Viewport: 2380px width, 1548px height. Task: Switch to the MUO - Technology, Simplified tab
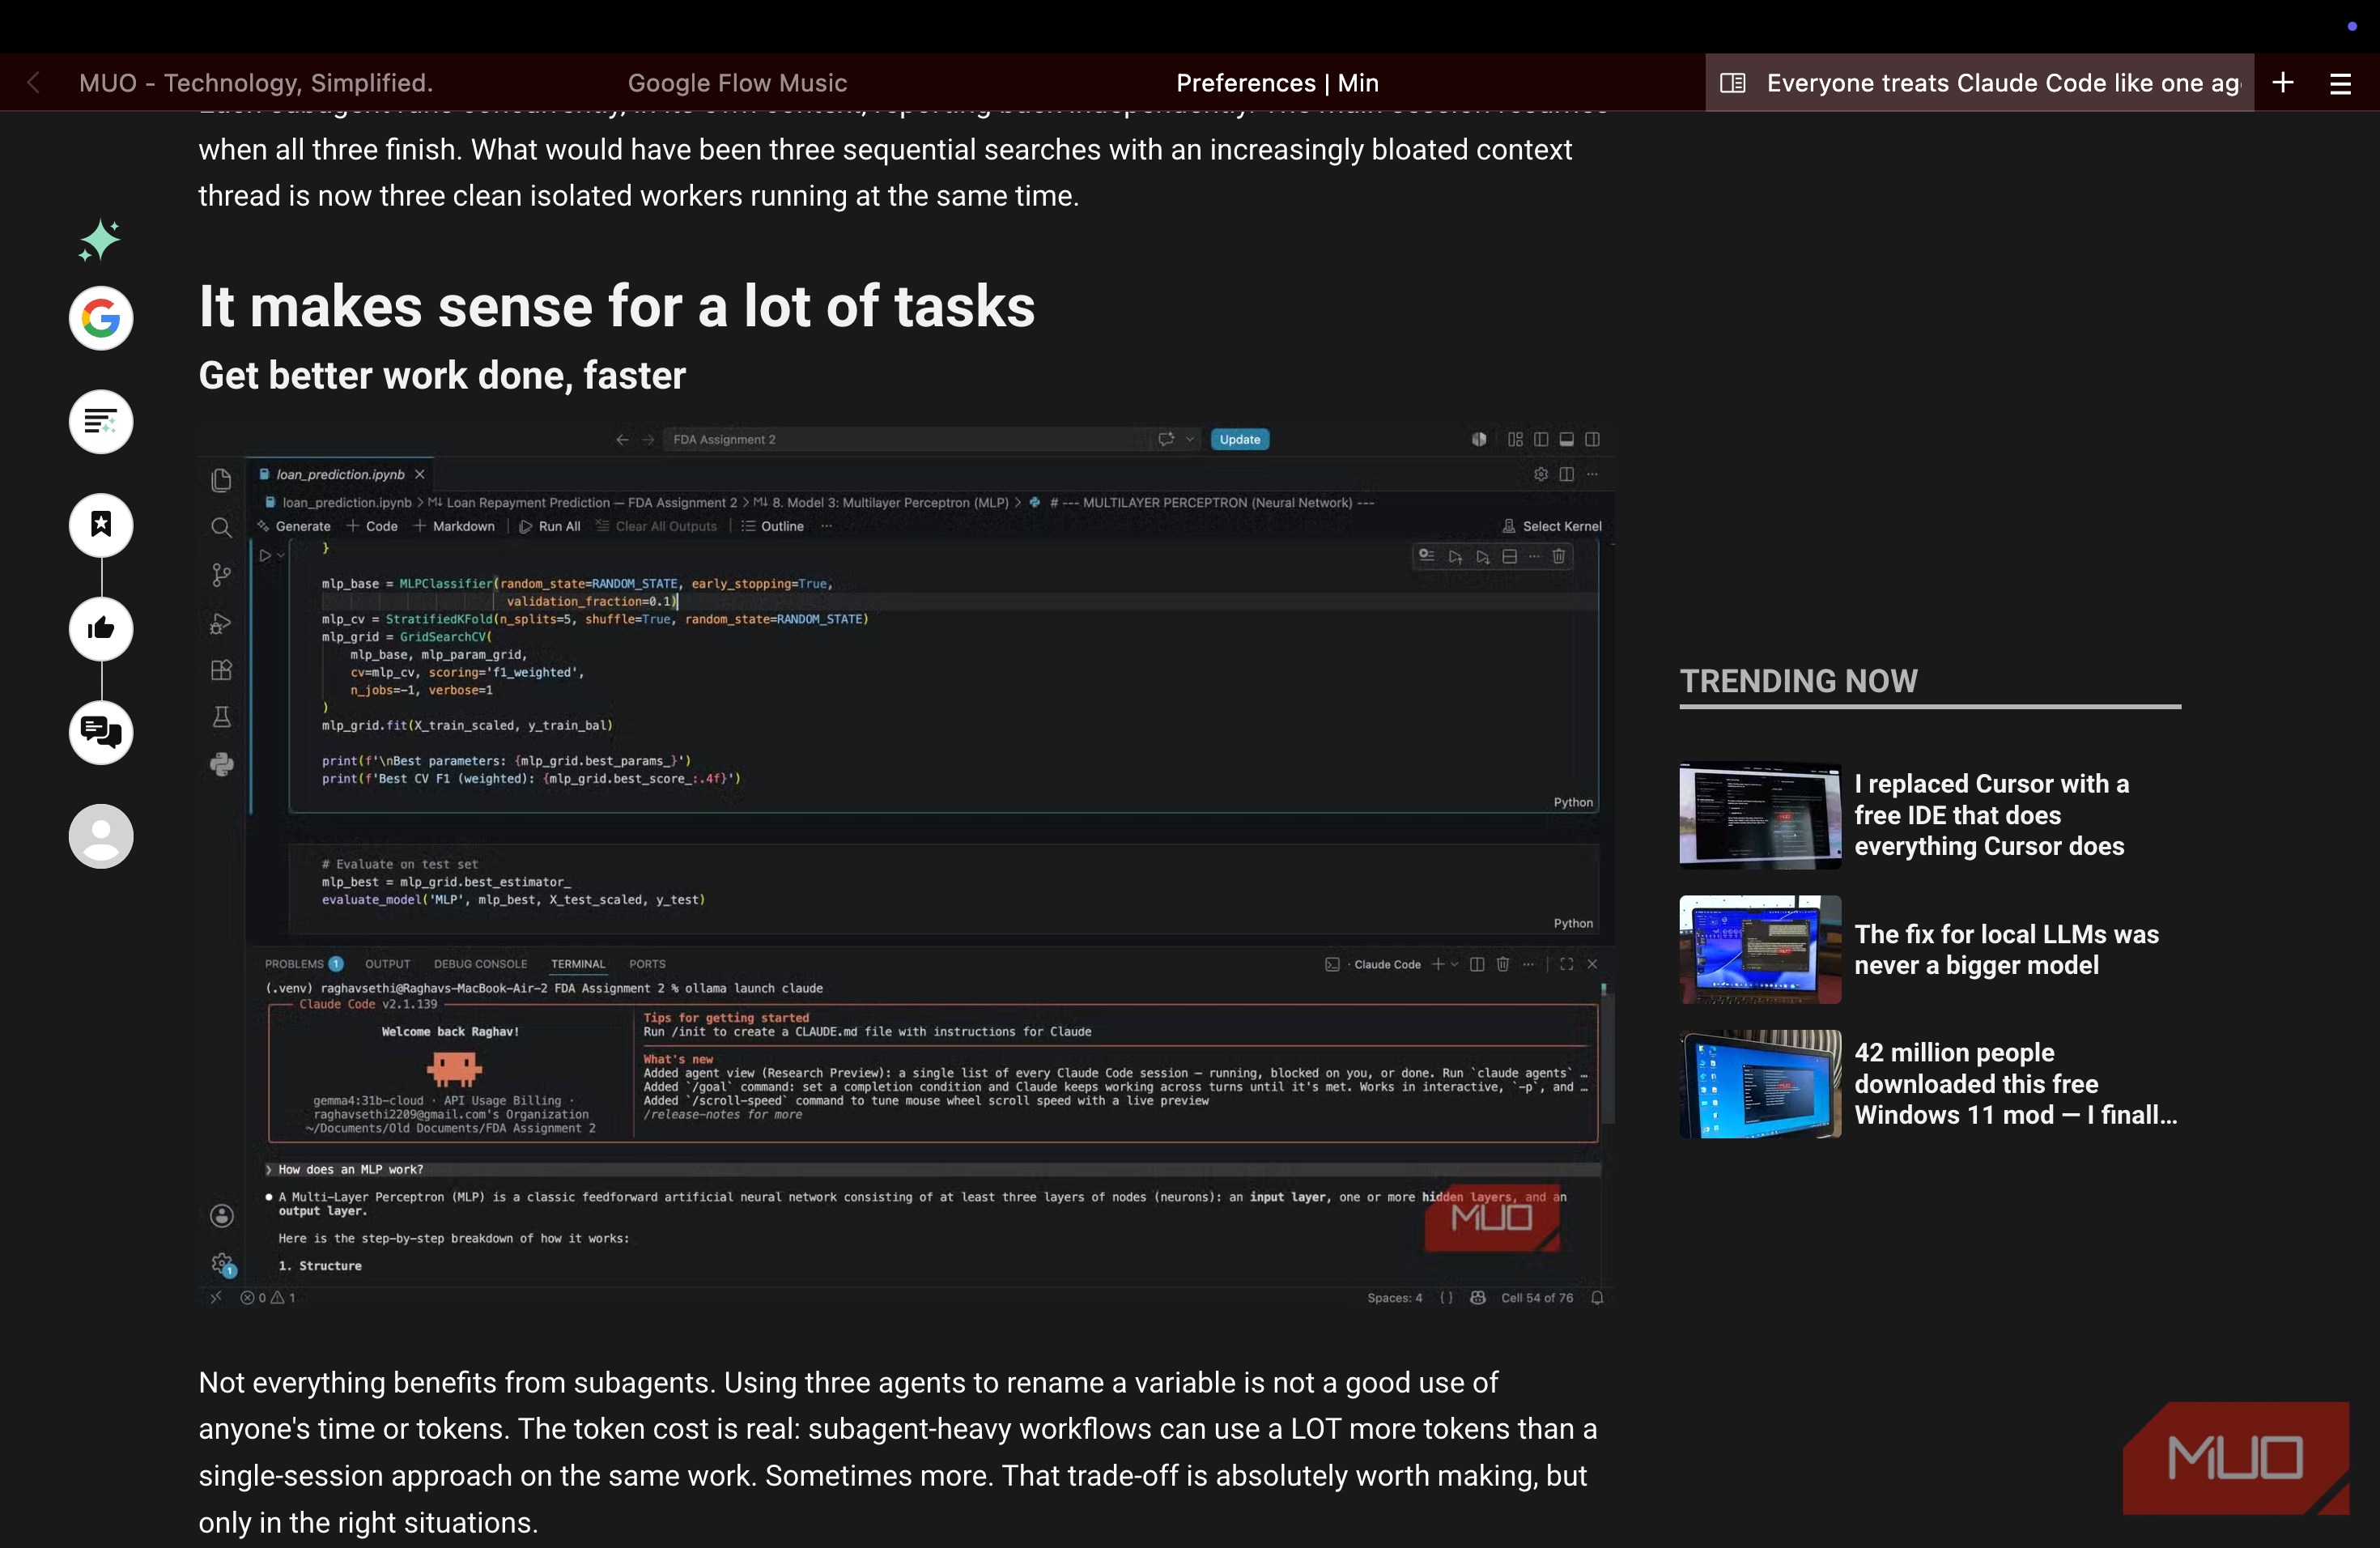tap(256, 83)
